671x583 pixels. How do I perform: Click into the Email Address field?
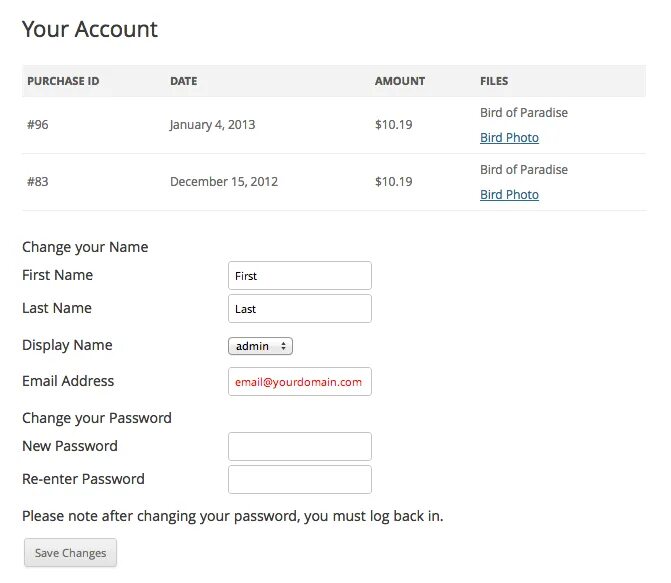(x=299, y=382)
